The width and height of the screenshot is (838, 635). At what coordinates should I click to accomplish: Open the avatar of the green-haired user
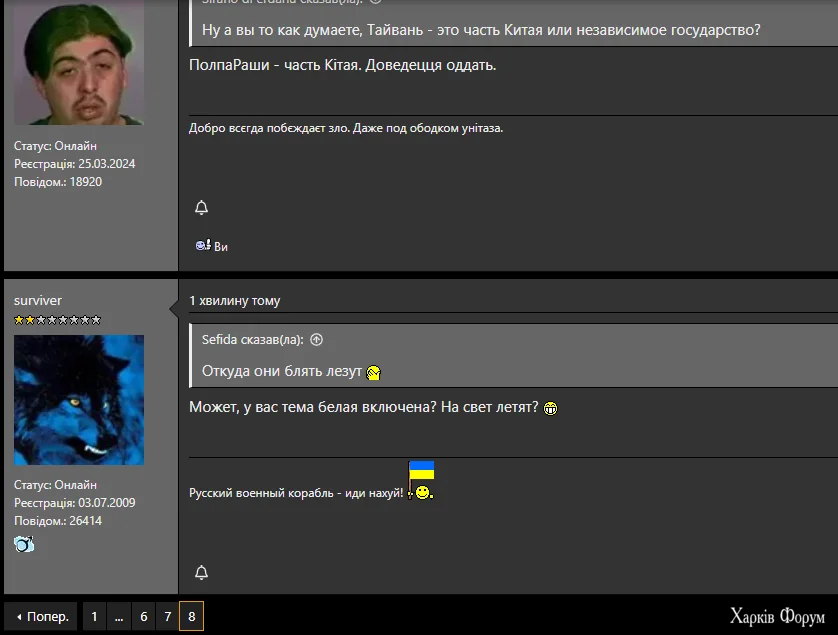79,63
